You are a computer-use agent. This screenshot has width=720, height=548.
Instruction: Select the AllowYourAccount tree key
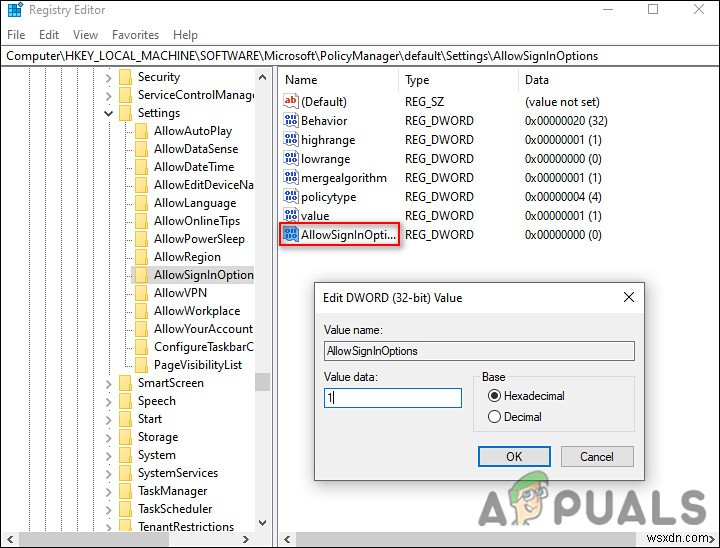coord(203,329)
